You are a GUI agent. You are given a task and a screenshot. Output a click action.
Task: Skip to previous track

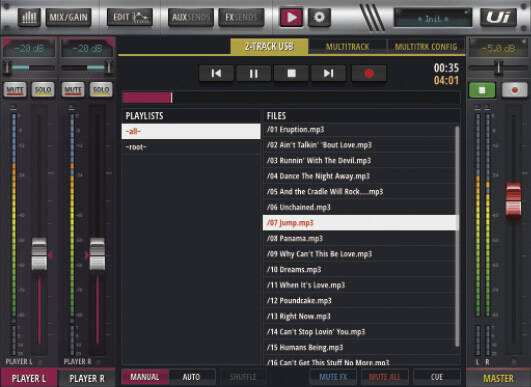tap(216, 73)
